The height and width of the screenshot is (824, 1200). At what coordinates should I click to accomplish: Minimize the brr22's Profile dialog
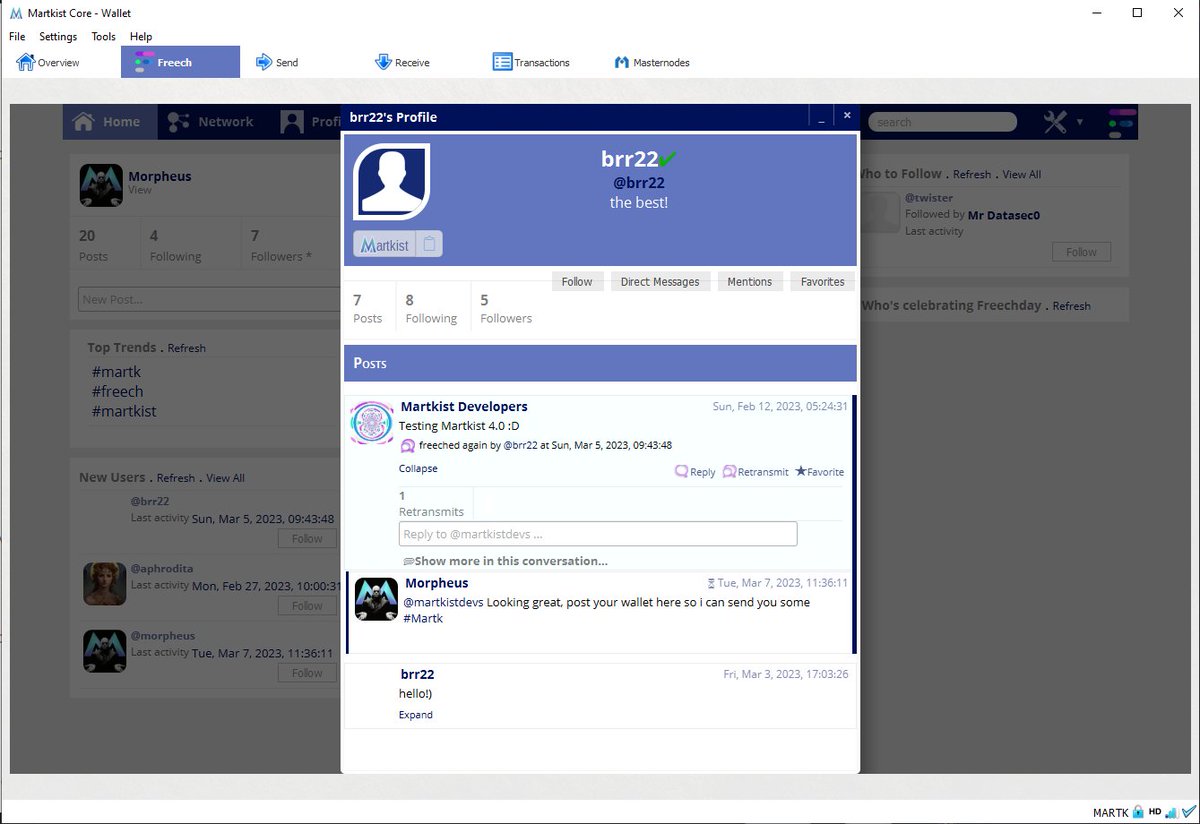tap(822, 117)
